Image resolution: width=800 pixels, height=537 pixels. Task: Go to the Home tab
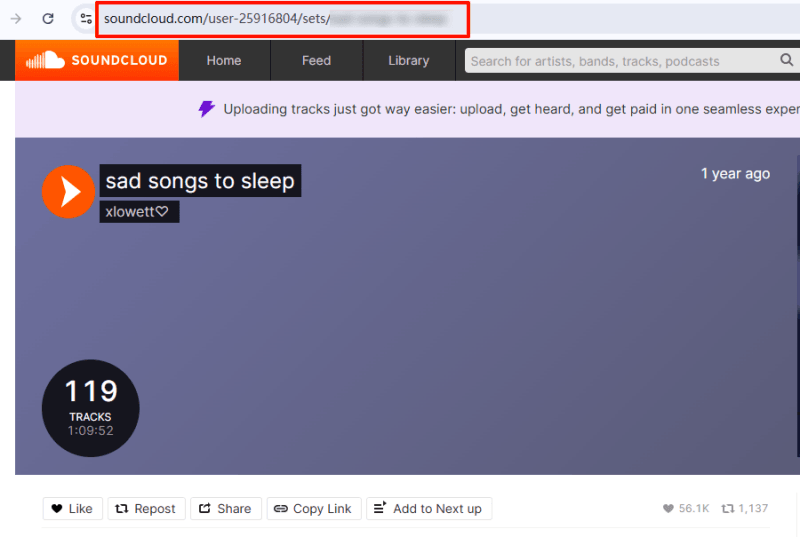click(224, 61)
